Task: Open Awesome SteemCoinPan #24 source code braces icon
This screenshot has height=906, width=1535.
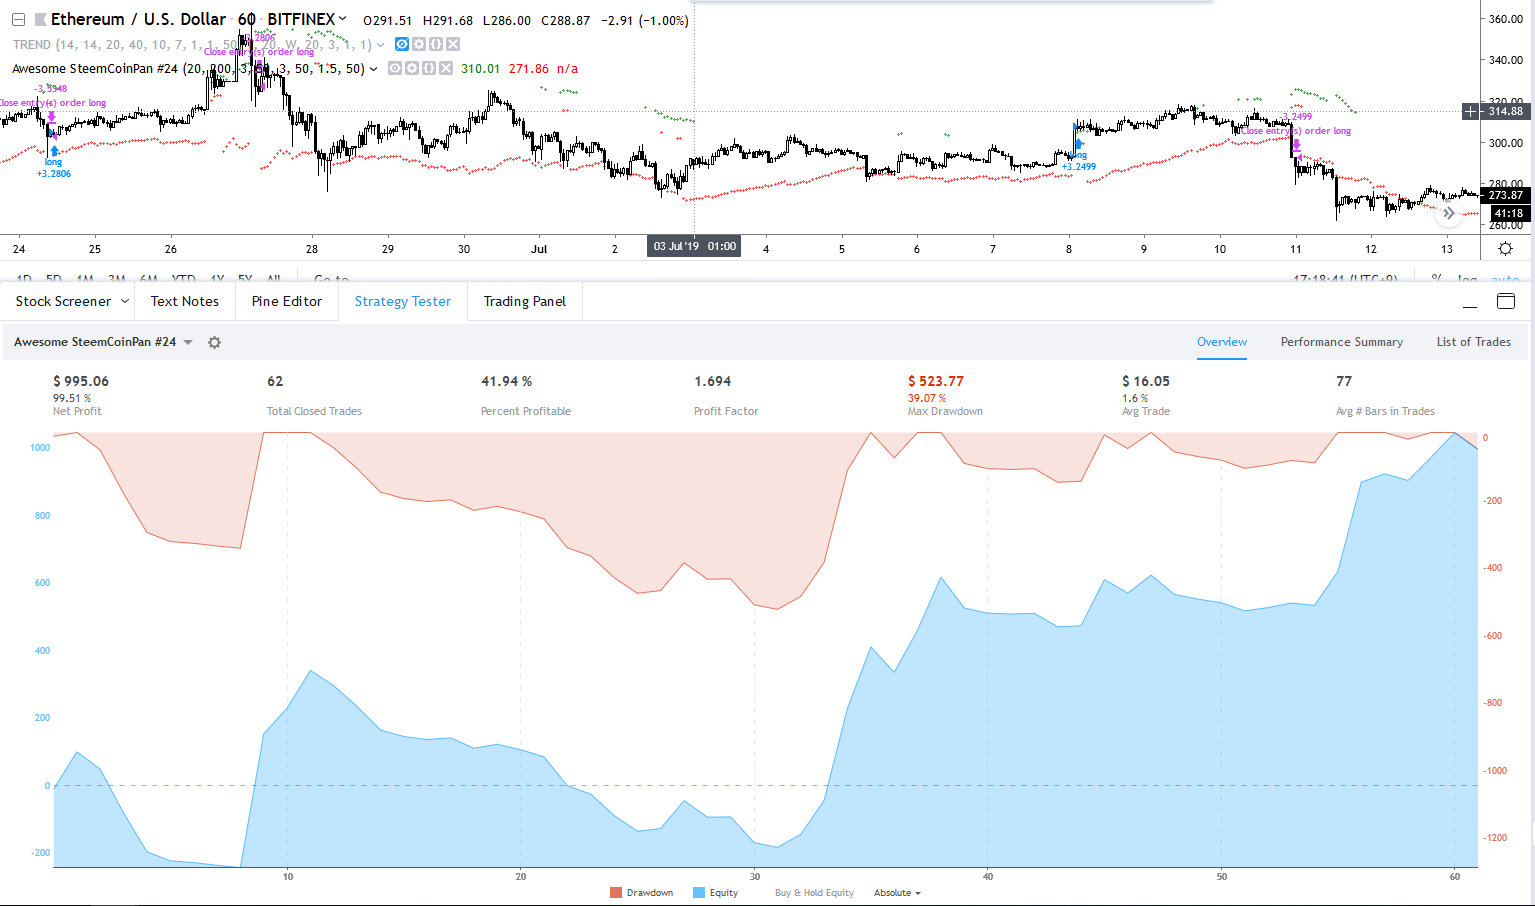Action: coord(428,69)
